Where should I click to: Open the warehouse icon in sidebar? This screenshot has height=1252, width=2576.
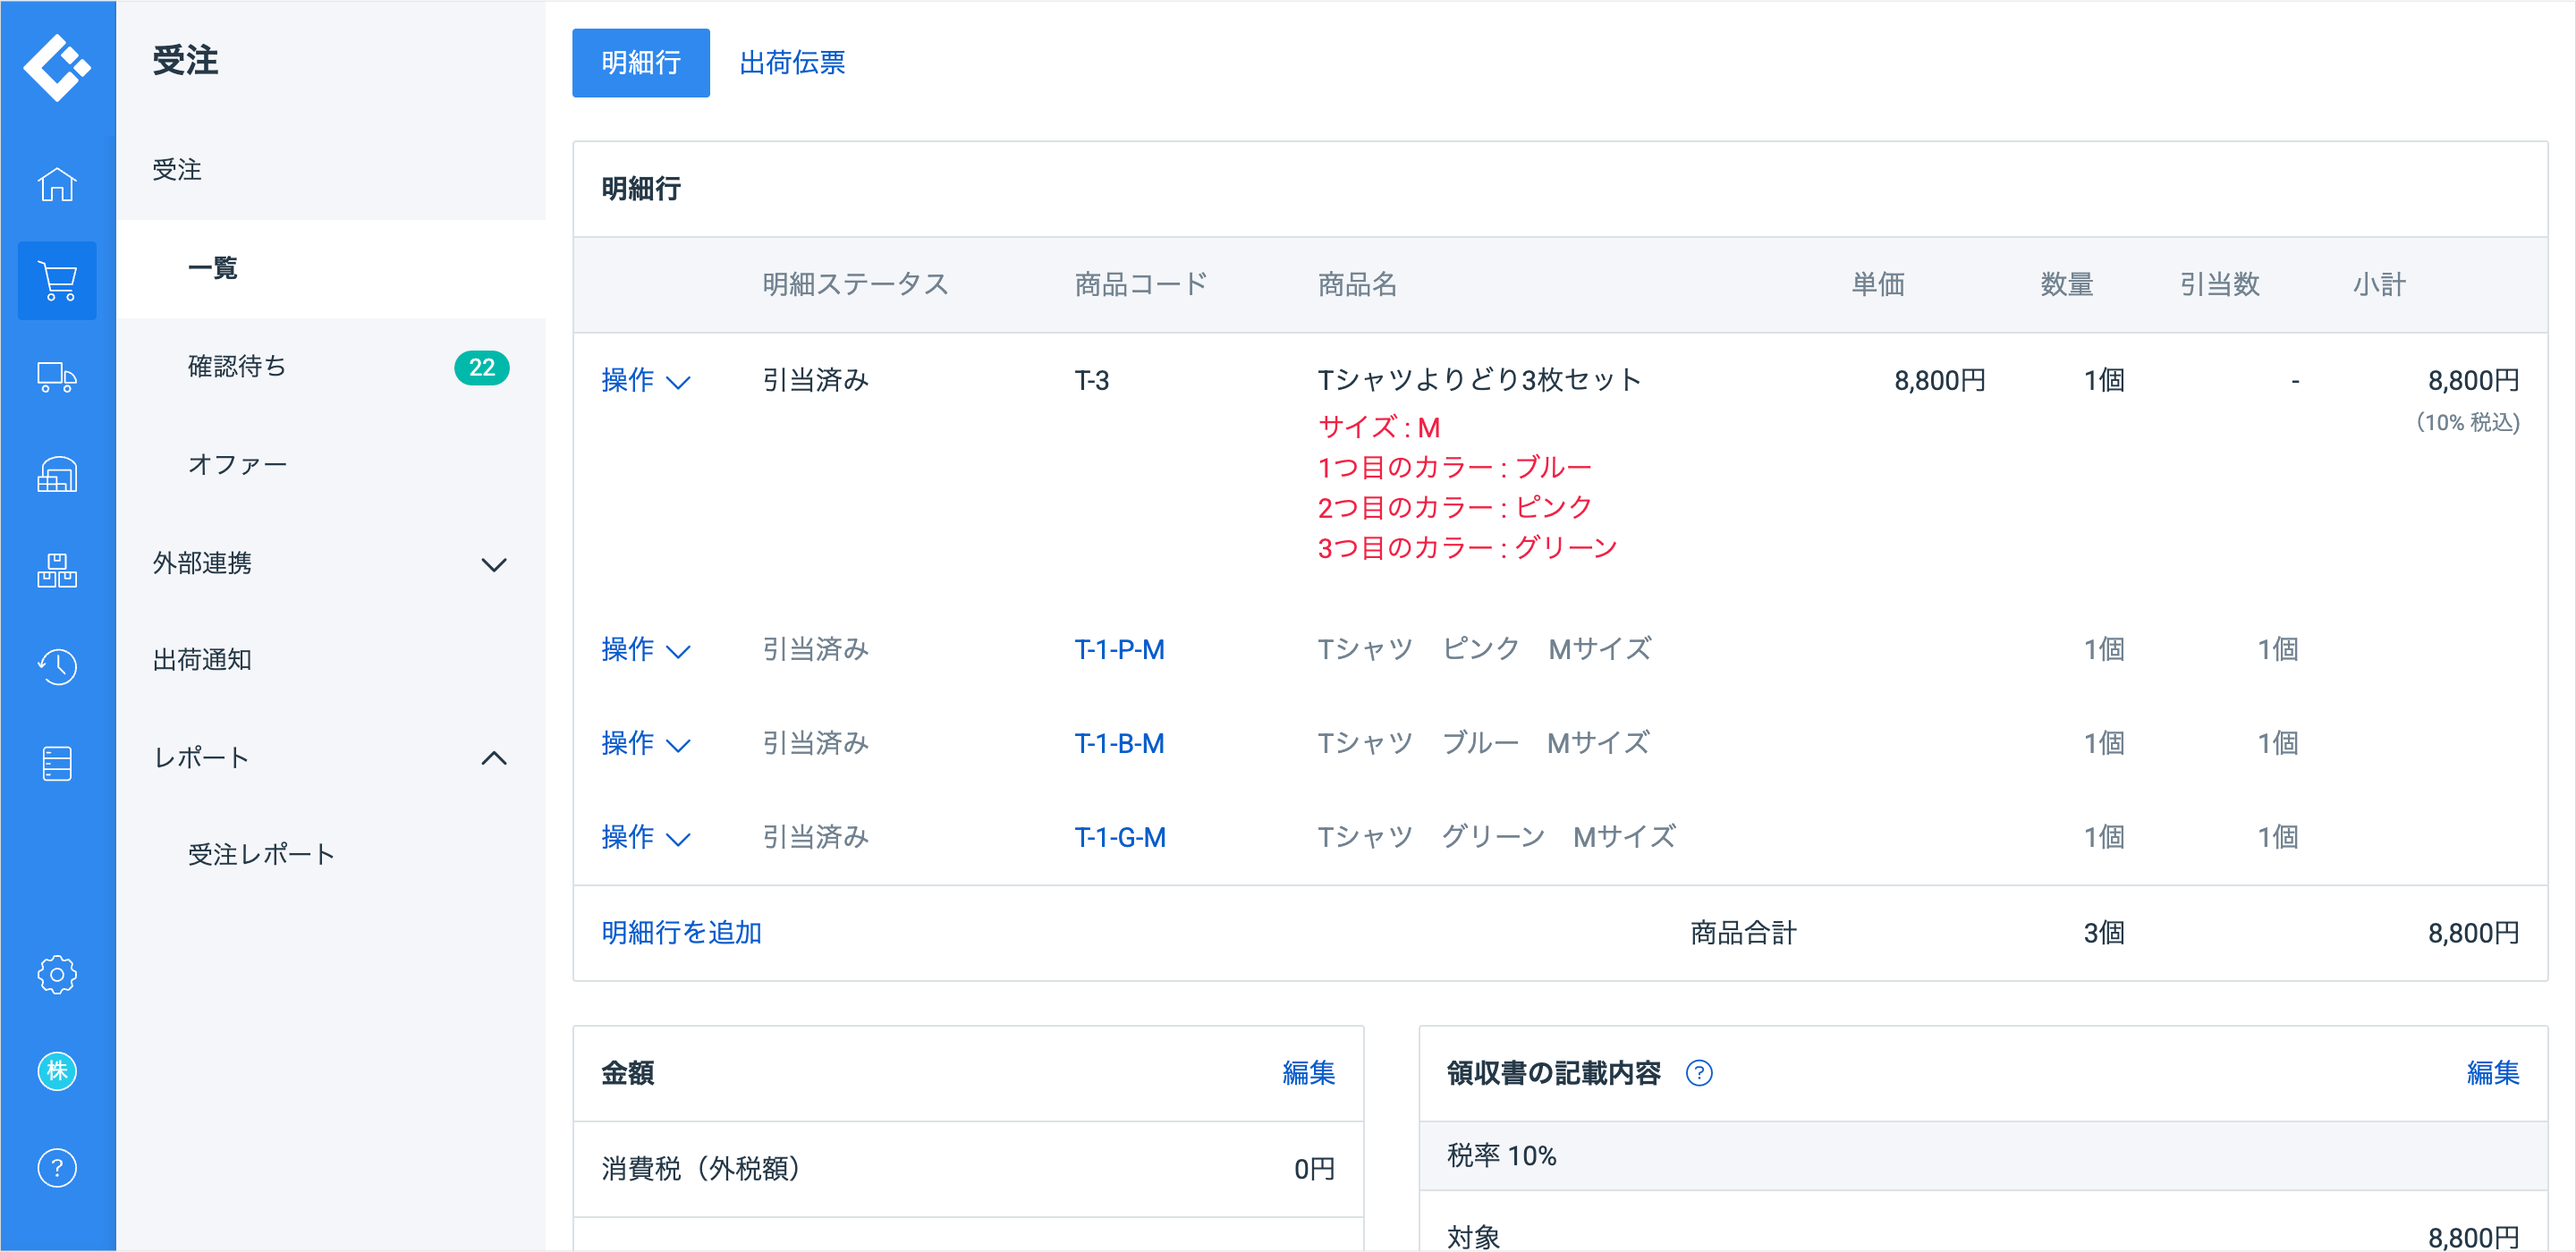pos(57,474)
